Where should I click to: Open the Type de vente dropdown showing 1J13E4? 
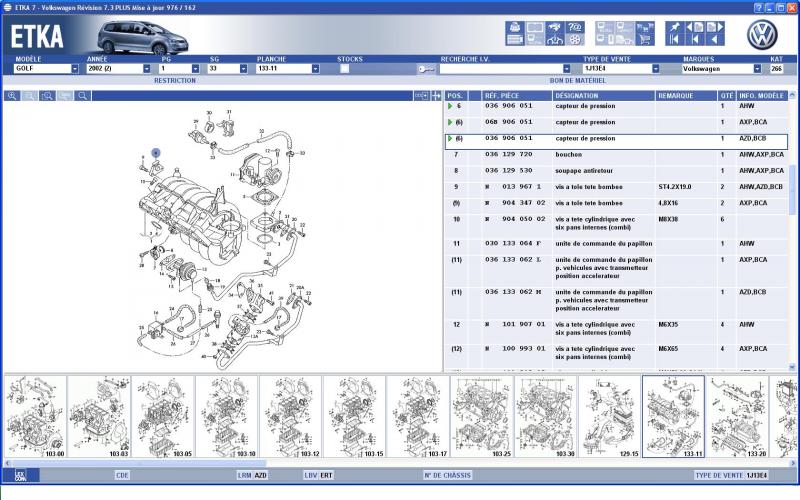656,69
